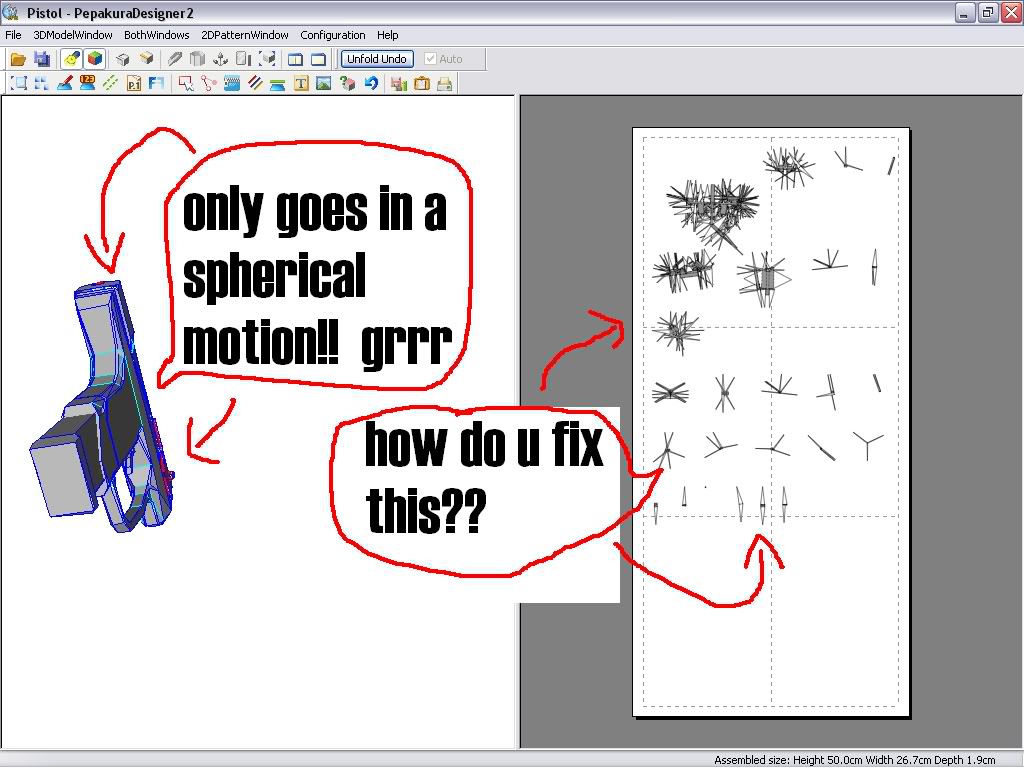Click the diagonal striped lines icon

tap(255, 84)
